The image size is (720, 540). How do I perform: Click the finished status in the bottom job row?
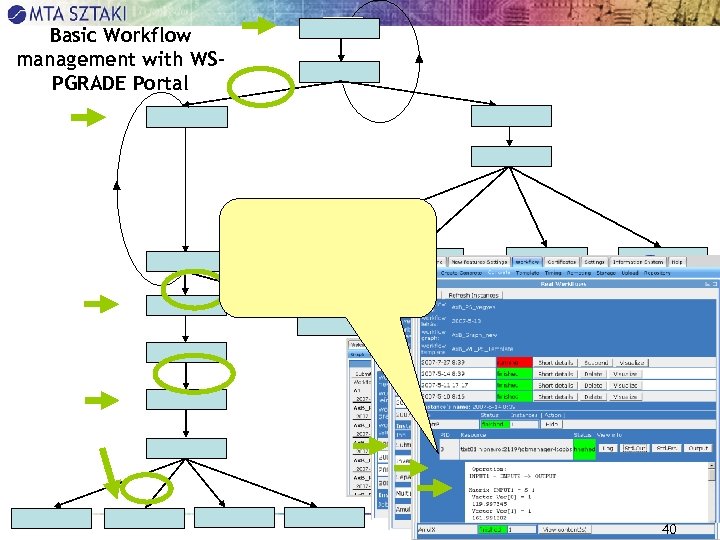pyautogui.click(x=492, y=529)
